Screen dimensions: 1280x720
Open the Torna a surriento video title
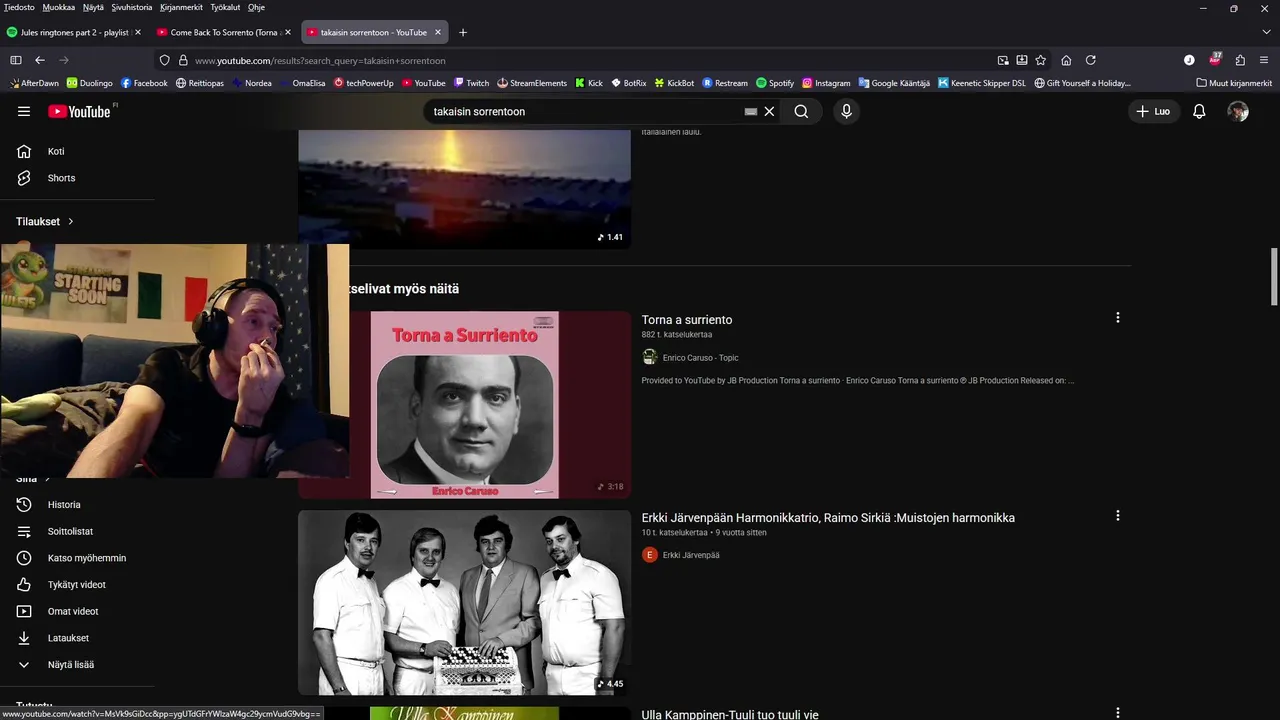(x=687, y=320)
